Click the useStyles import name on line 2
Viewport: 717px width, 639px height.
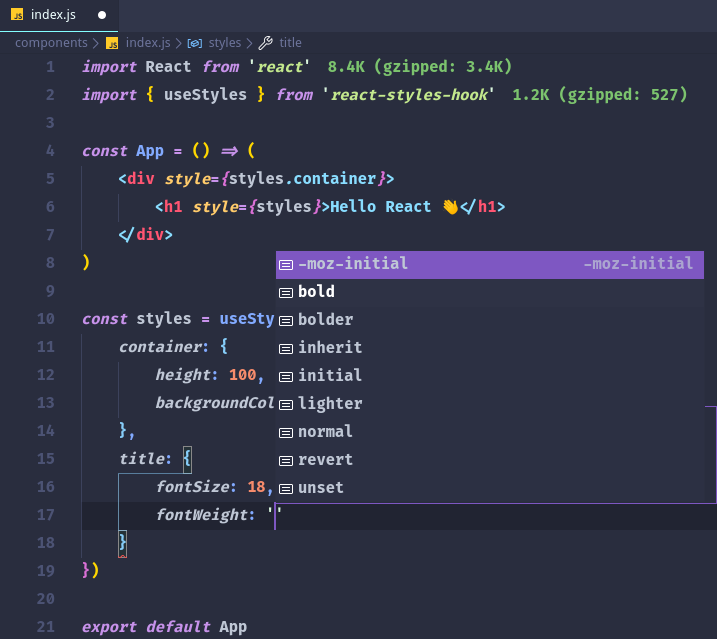click(x=205, y=95)
